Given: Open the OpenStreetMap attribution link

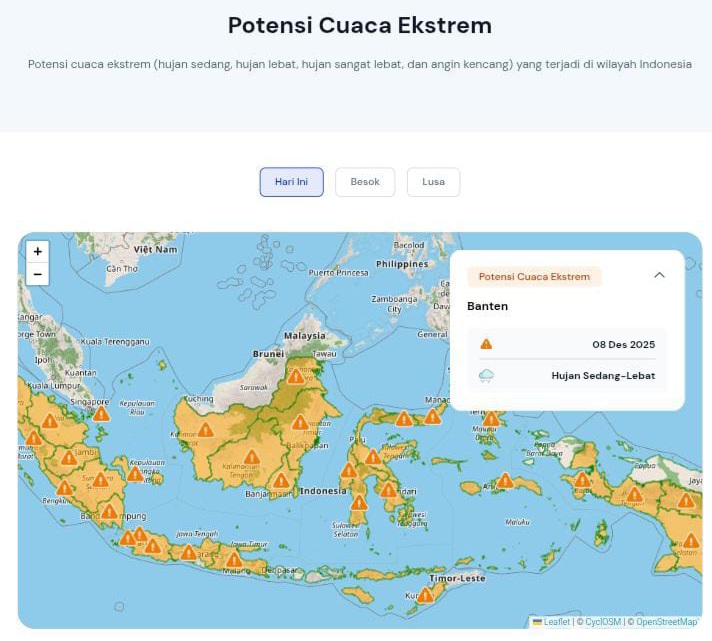Looking at the screenshot, I should pos(667,622).
